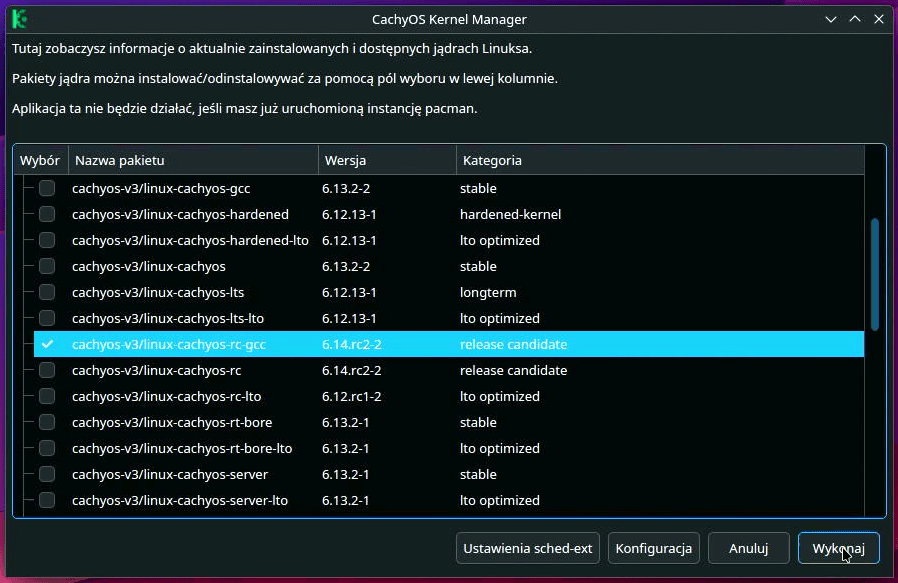Check the cachyos-v3/linux-cachyos-rc box
The width and height of the screenshot is (898, 583).
(47, 371)
